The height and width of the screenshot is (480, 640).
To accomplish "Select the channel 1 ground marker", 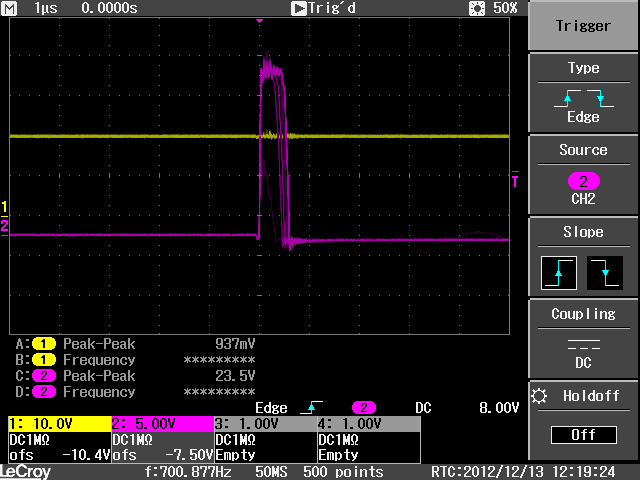I will (4, 208).
